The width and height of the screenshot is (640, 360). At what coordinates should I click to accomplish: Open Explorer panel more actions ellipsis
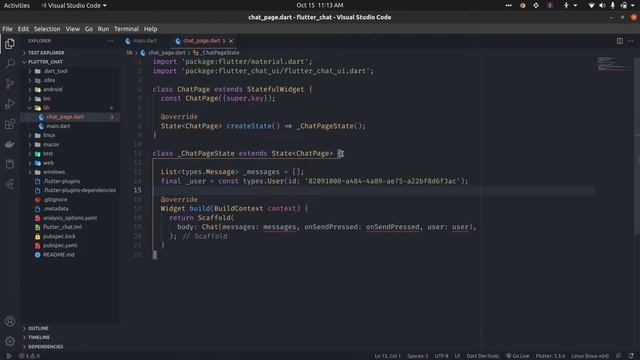coord(111,41)
